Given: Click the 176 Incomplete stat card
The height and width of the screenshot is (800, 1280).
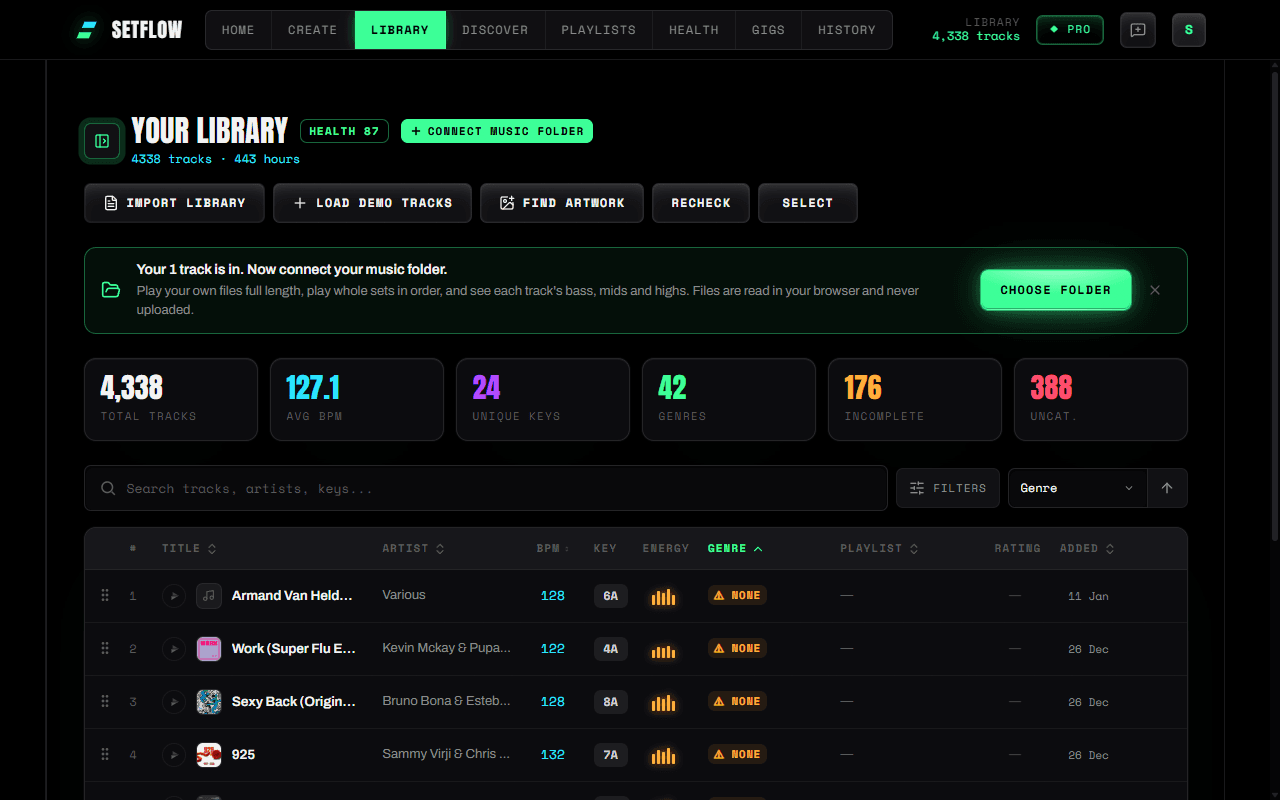Looking at the screenshot, I should point(915,399).
